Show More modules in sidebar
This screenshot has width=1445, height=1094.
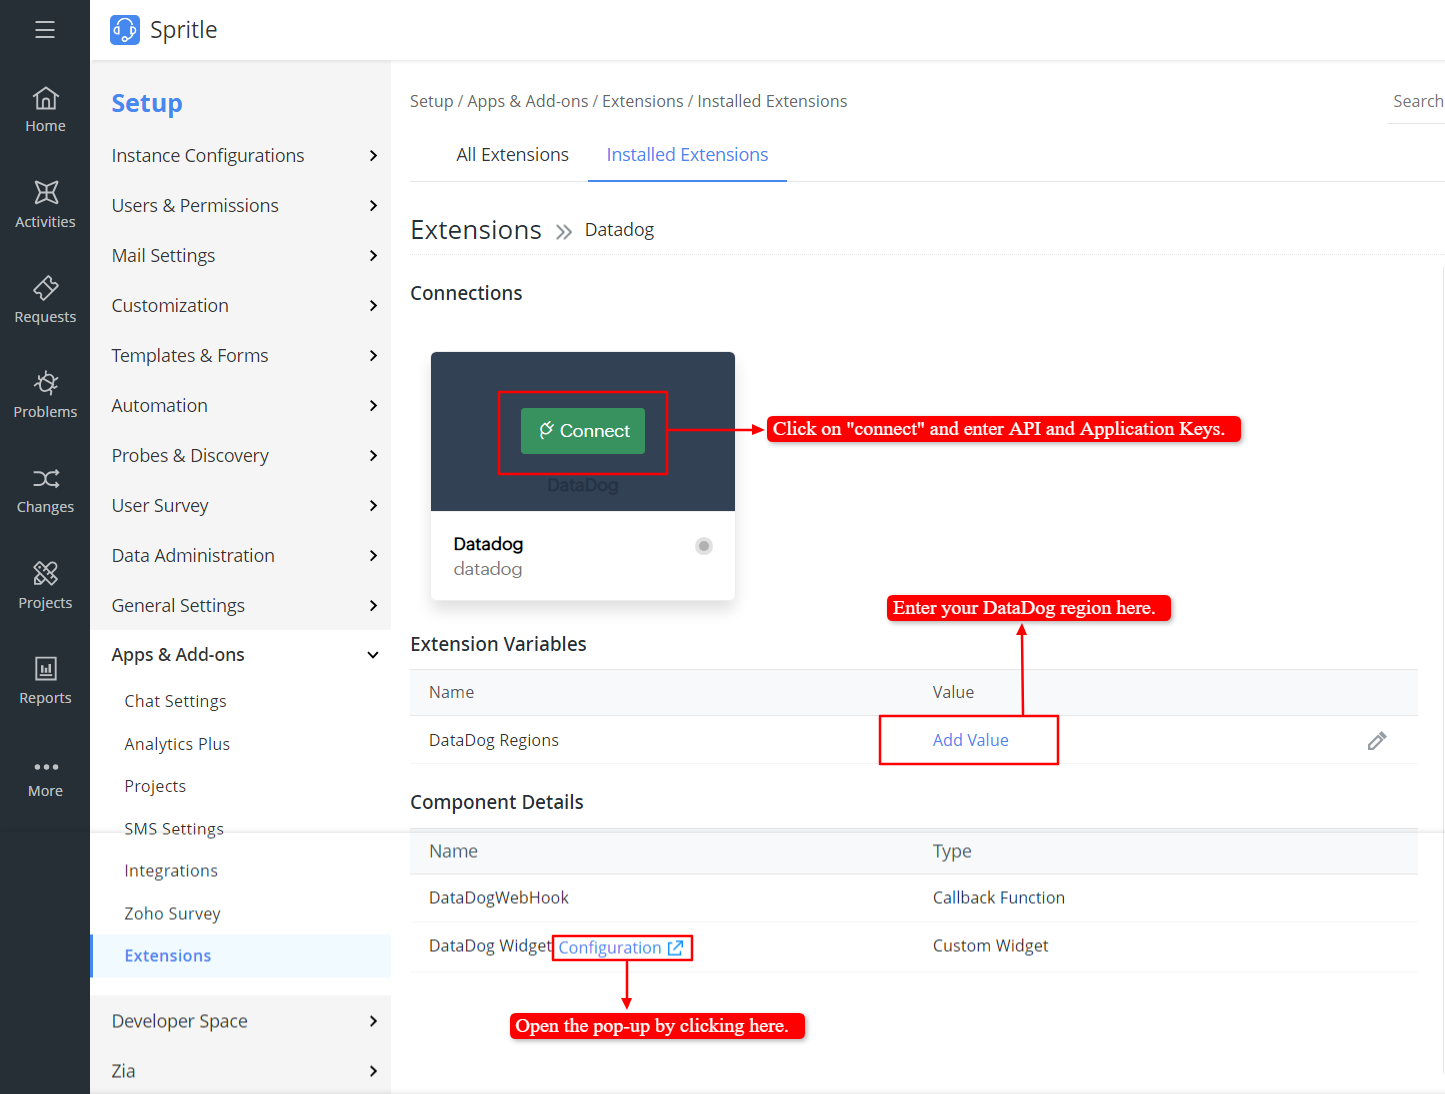pyautogui.click(x=45, y=777)
